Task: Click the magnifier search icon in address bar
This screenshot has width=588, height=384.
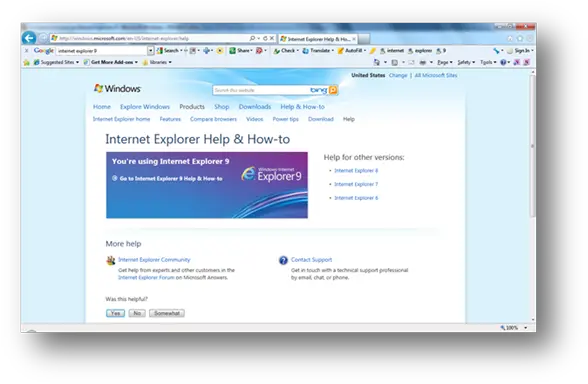Action: point(252,38)
